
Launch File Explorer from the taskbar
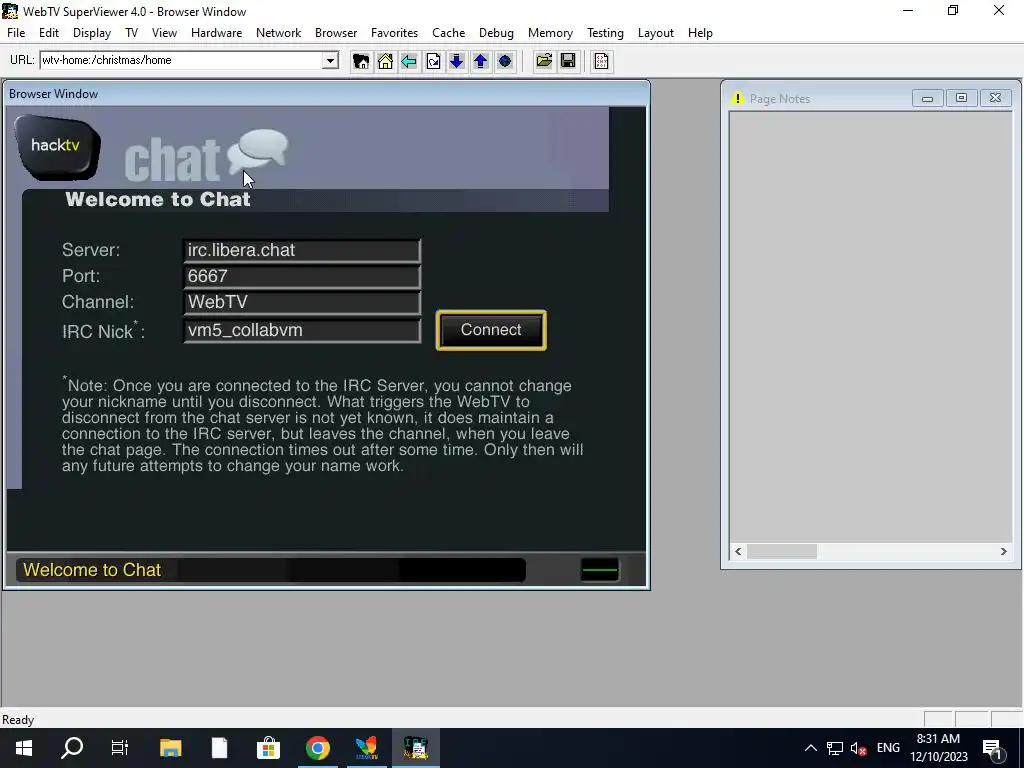tap(170, 748)
